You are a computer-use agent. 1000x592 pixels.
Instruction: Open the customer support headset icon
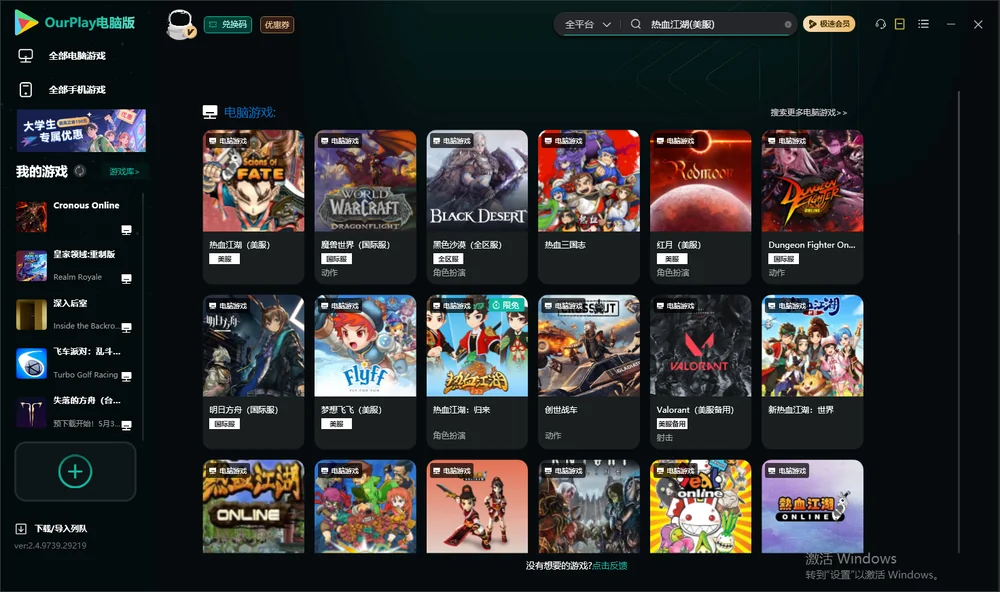tap(881, 24)
